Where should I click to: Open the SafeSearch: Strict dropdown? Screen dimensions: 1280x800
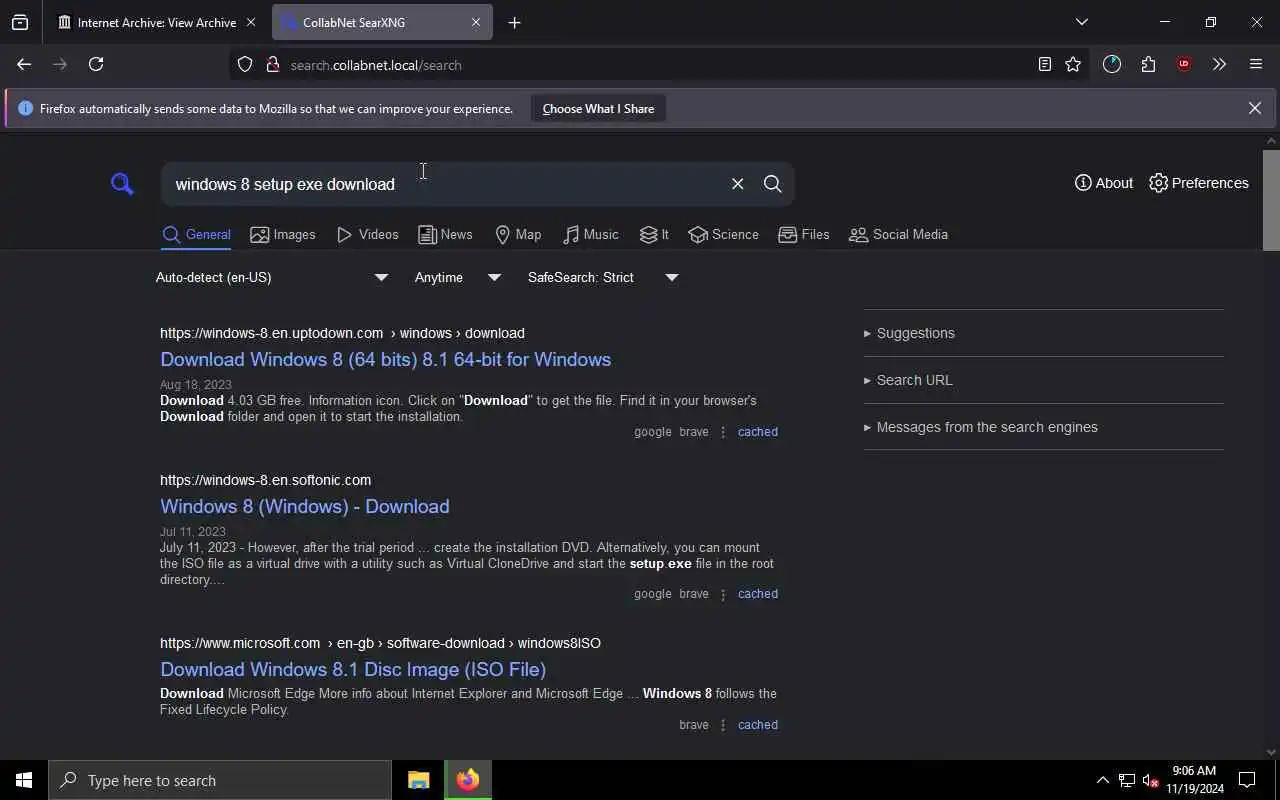tap(603, 277)
